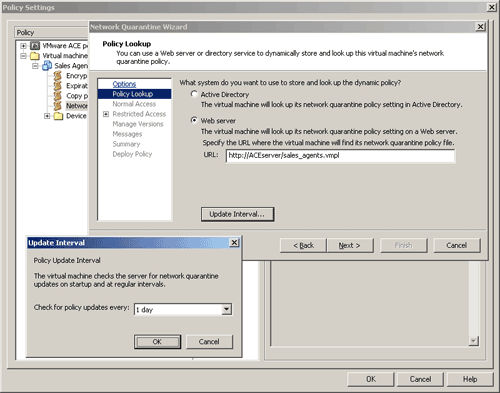Viewport: 500px width, 393px height.
Task: Click the Device folder icon
Action: click(58, 116)
